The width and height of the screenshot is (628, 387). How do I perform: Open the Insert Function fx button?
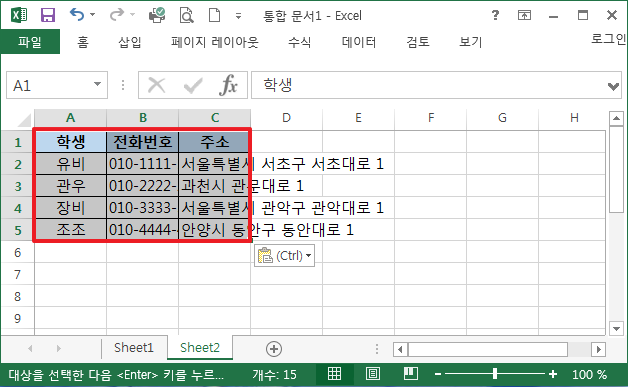[228, 85]
